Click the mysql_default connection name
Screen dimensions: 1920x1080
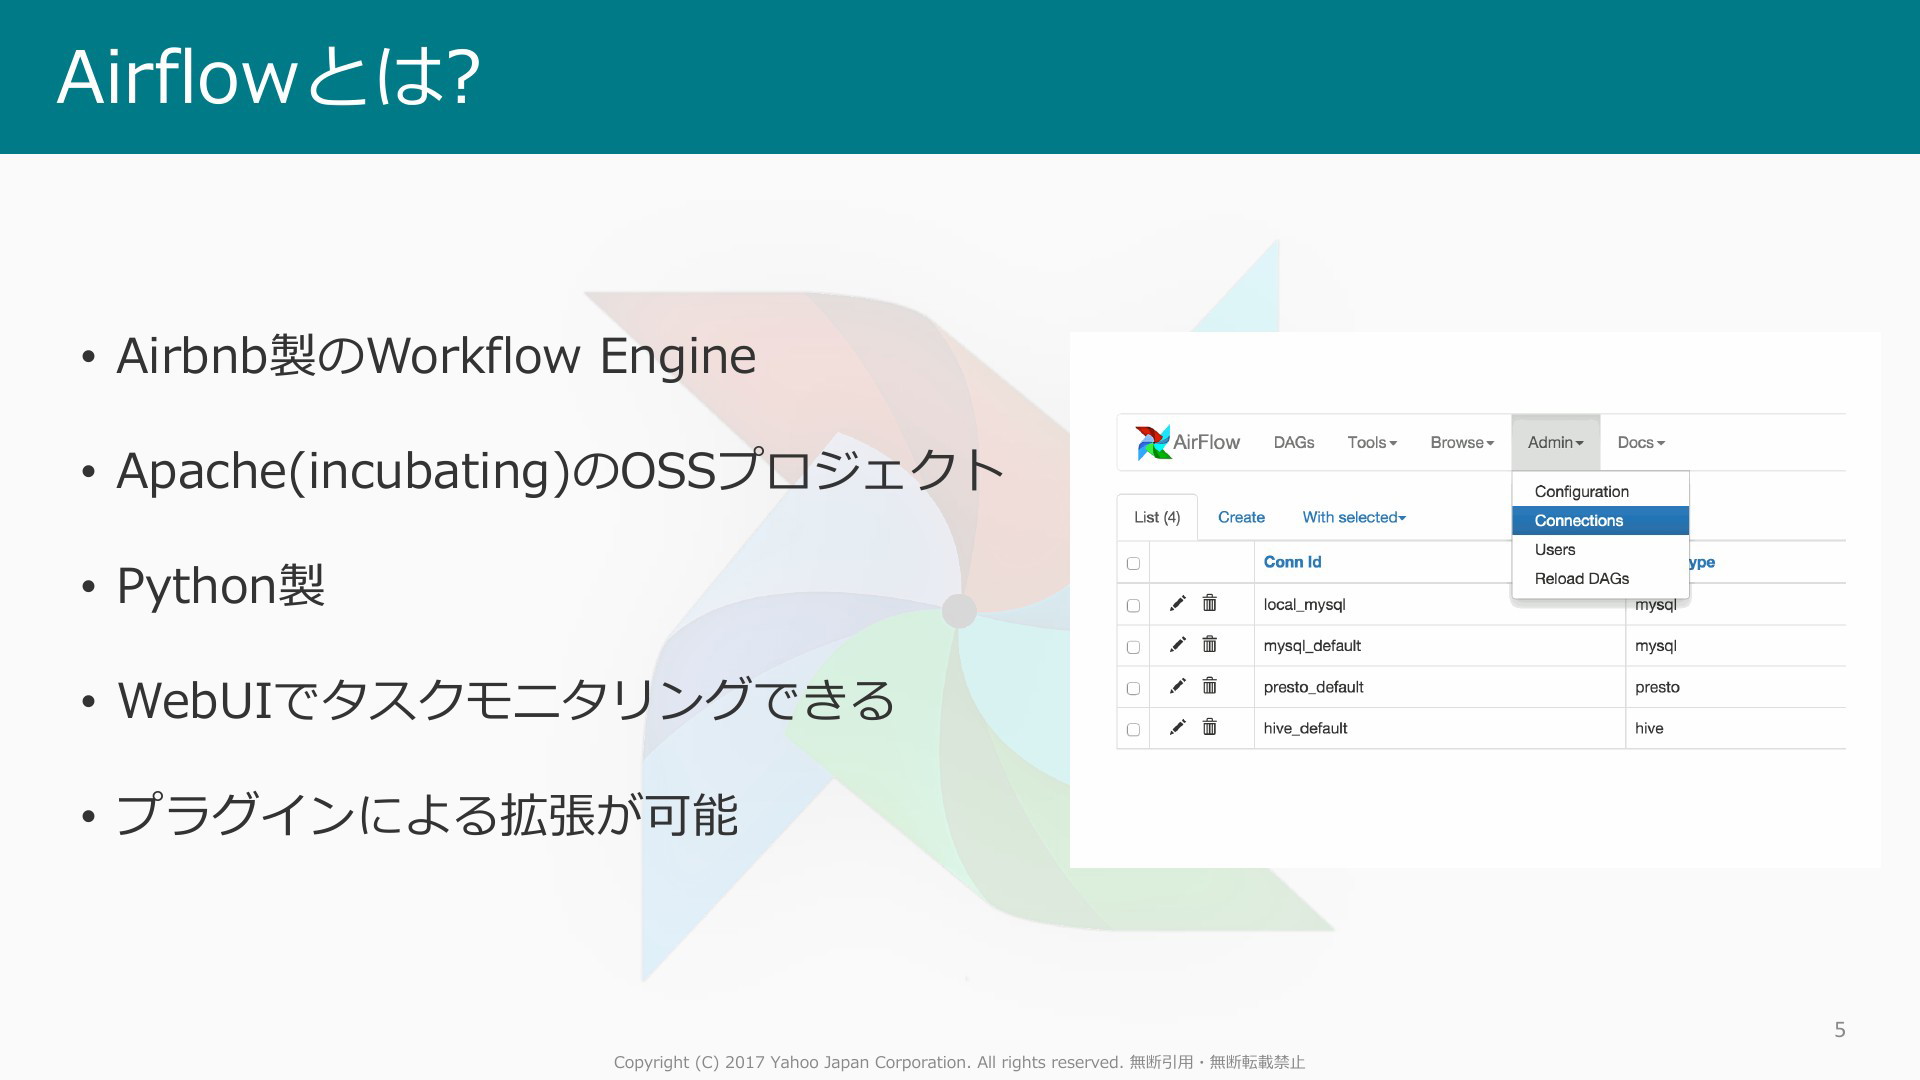[x=1312, y=646]
